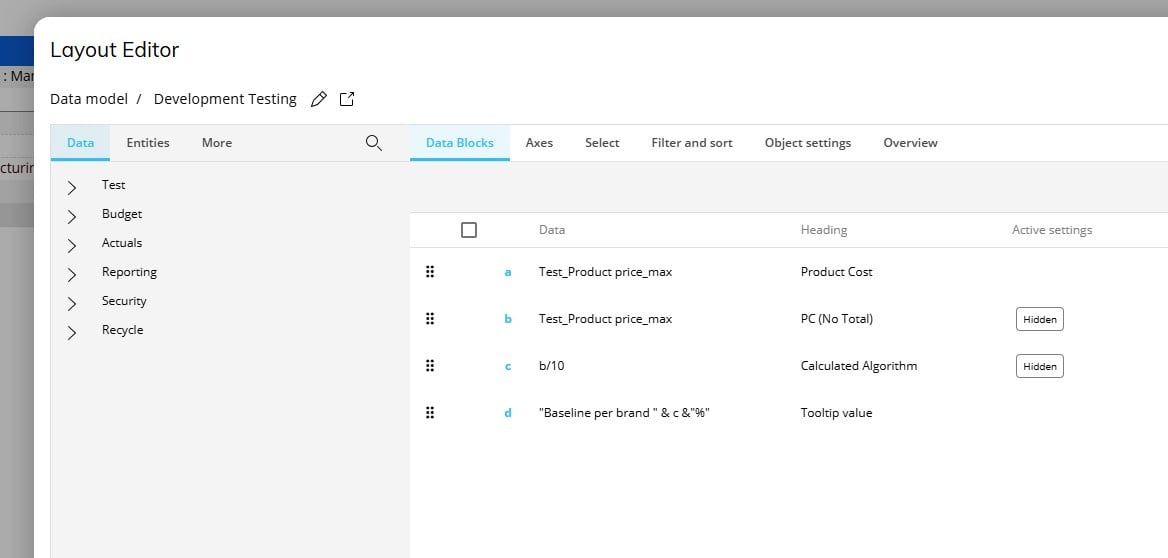Click the Layout Editor title

pos(115,50)
